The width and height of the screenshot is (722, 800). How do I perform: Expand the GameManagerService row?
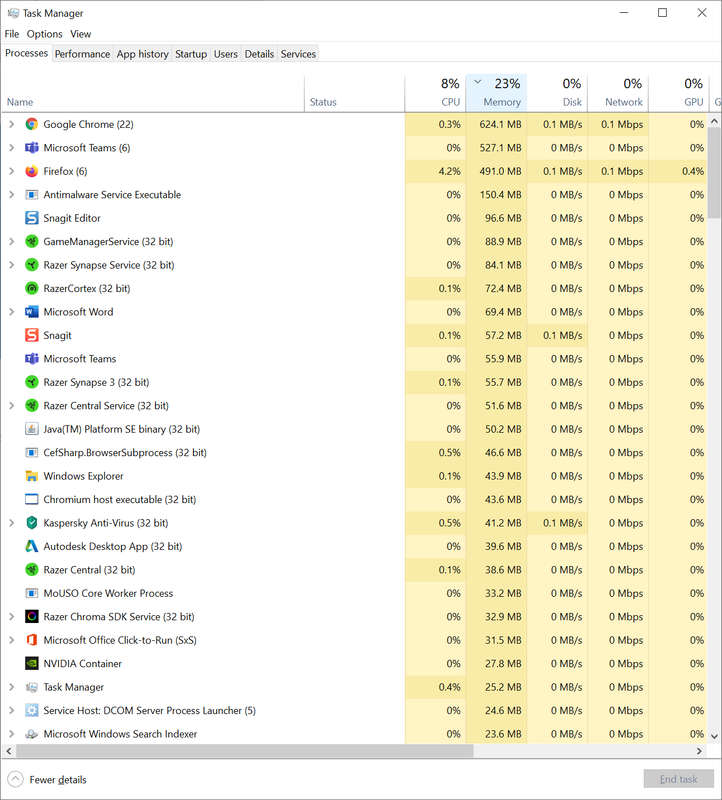click(12, 241)
